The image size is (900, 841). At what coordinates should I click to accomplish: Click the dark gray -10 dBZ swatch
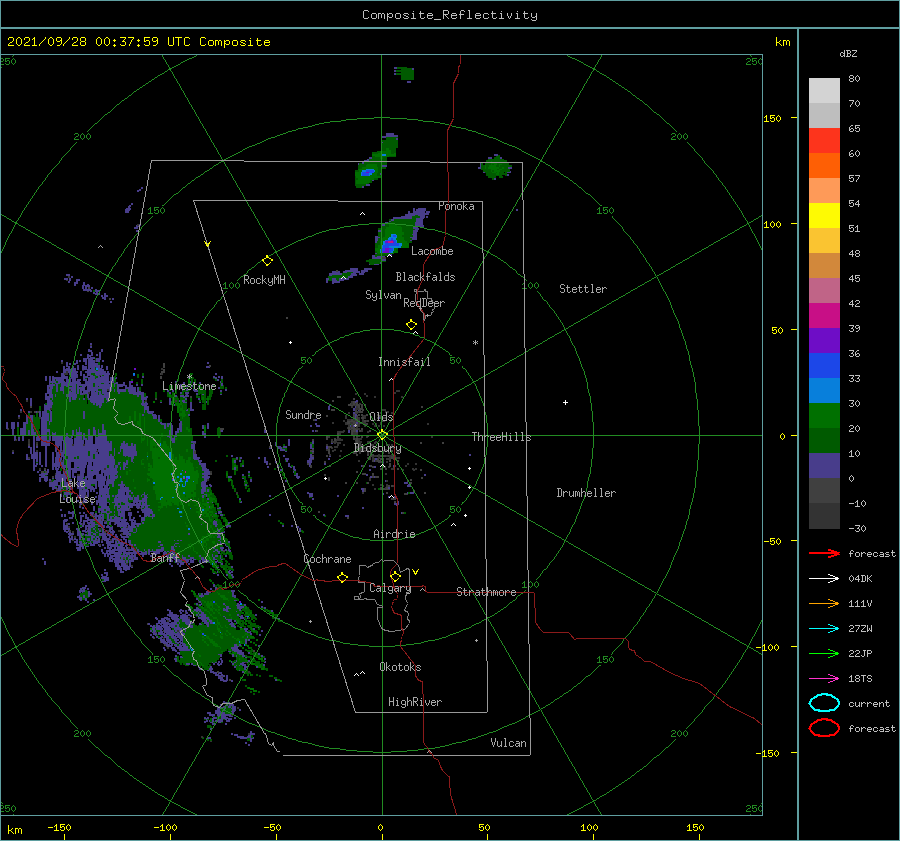click(x=824, y=515)
